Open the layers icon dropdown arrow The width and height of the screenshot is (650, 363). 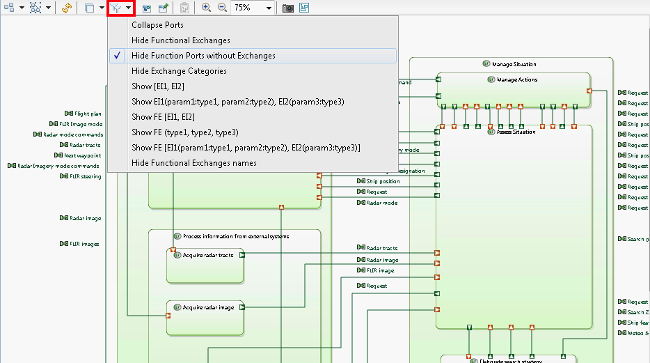102,8
